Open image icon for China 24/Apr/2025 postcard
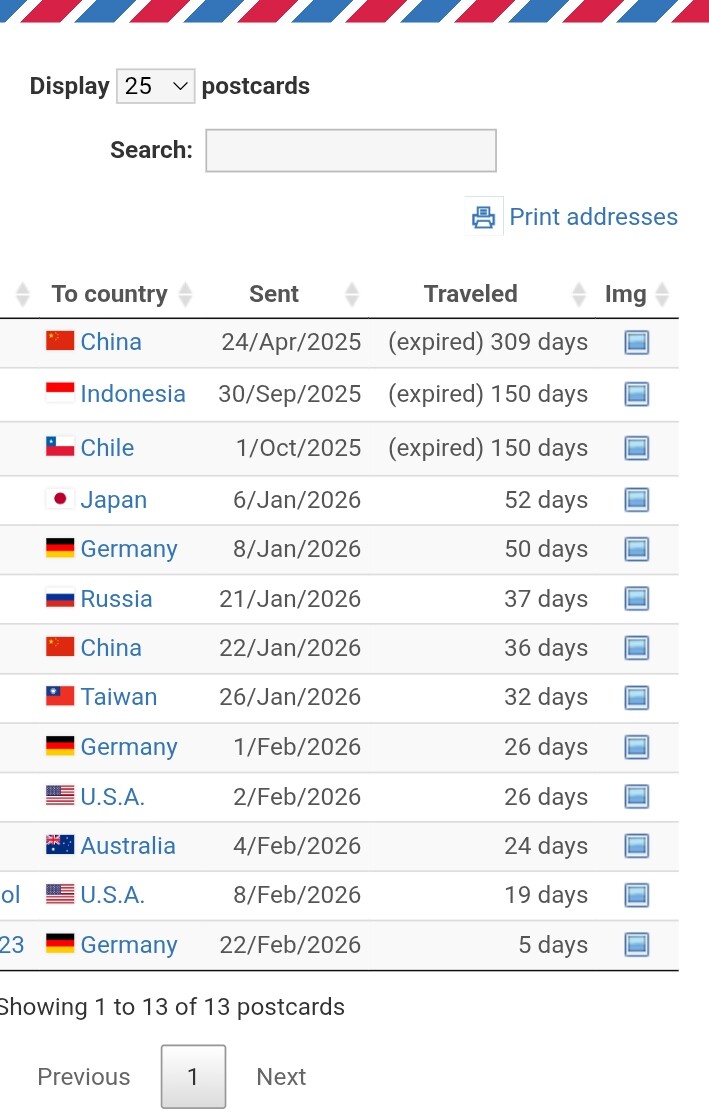Screen dimensions: 709x1113 click(637, 343)
